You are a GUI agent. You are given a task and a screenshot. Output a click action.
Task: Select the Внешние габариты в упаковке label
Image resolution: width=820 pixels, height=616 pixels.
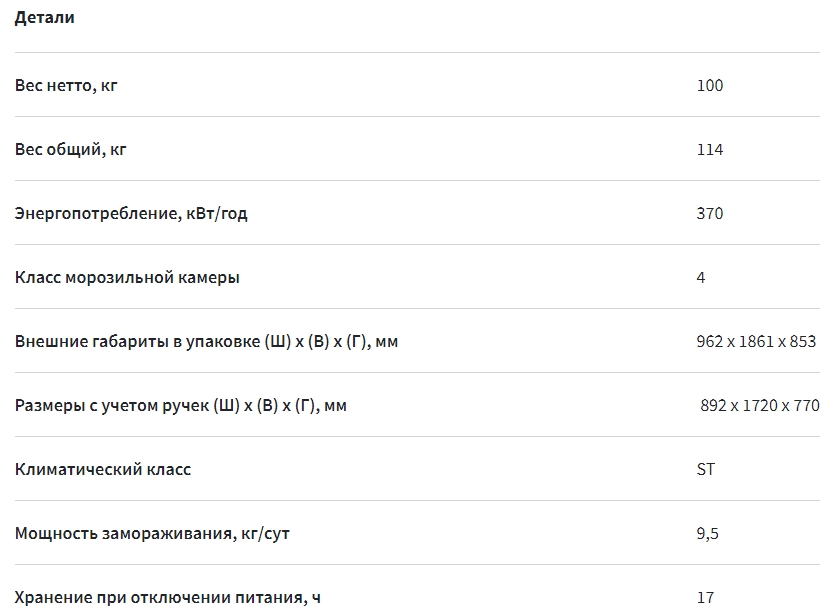click(x=206, y=341)
